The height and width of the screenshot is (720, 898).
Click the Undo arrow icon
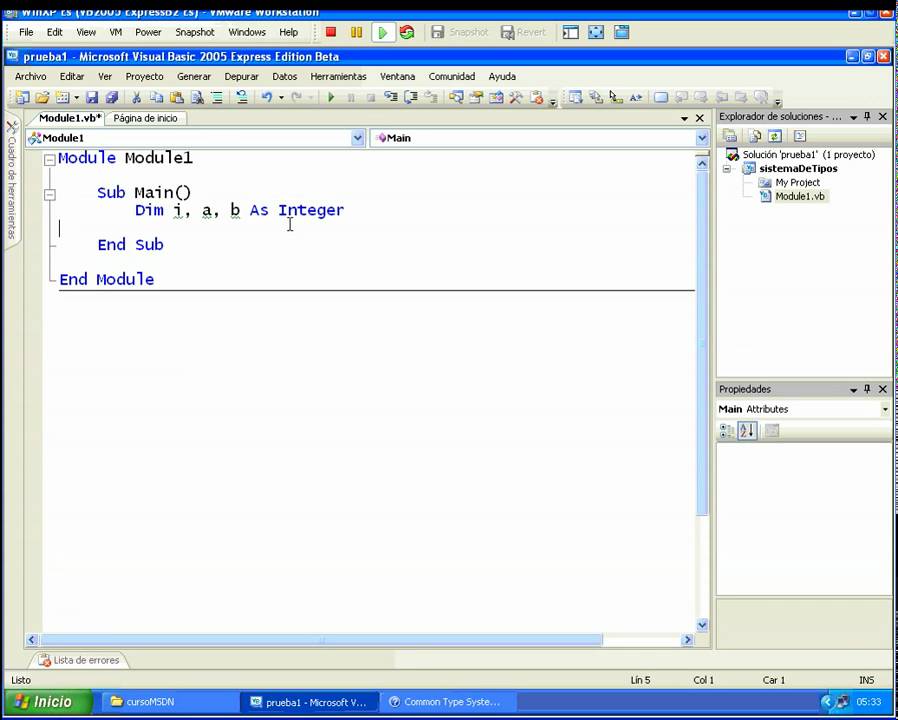tap(266, 97)
